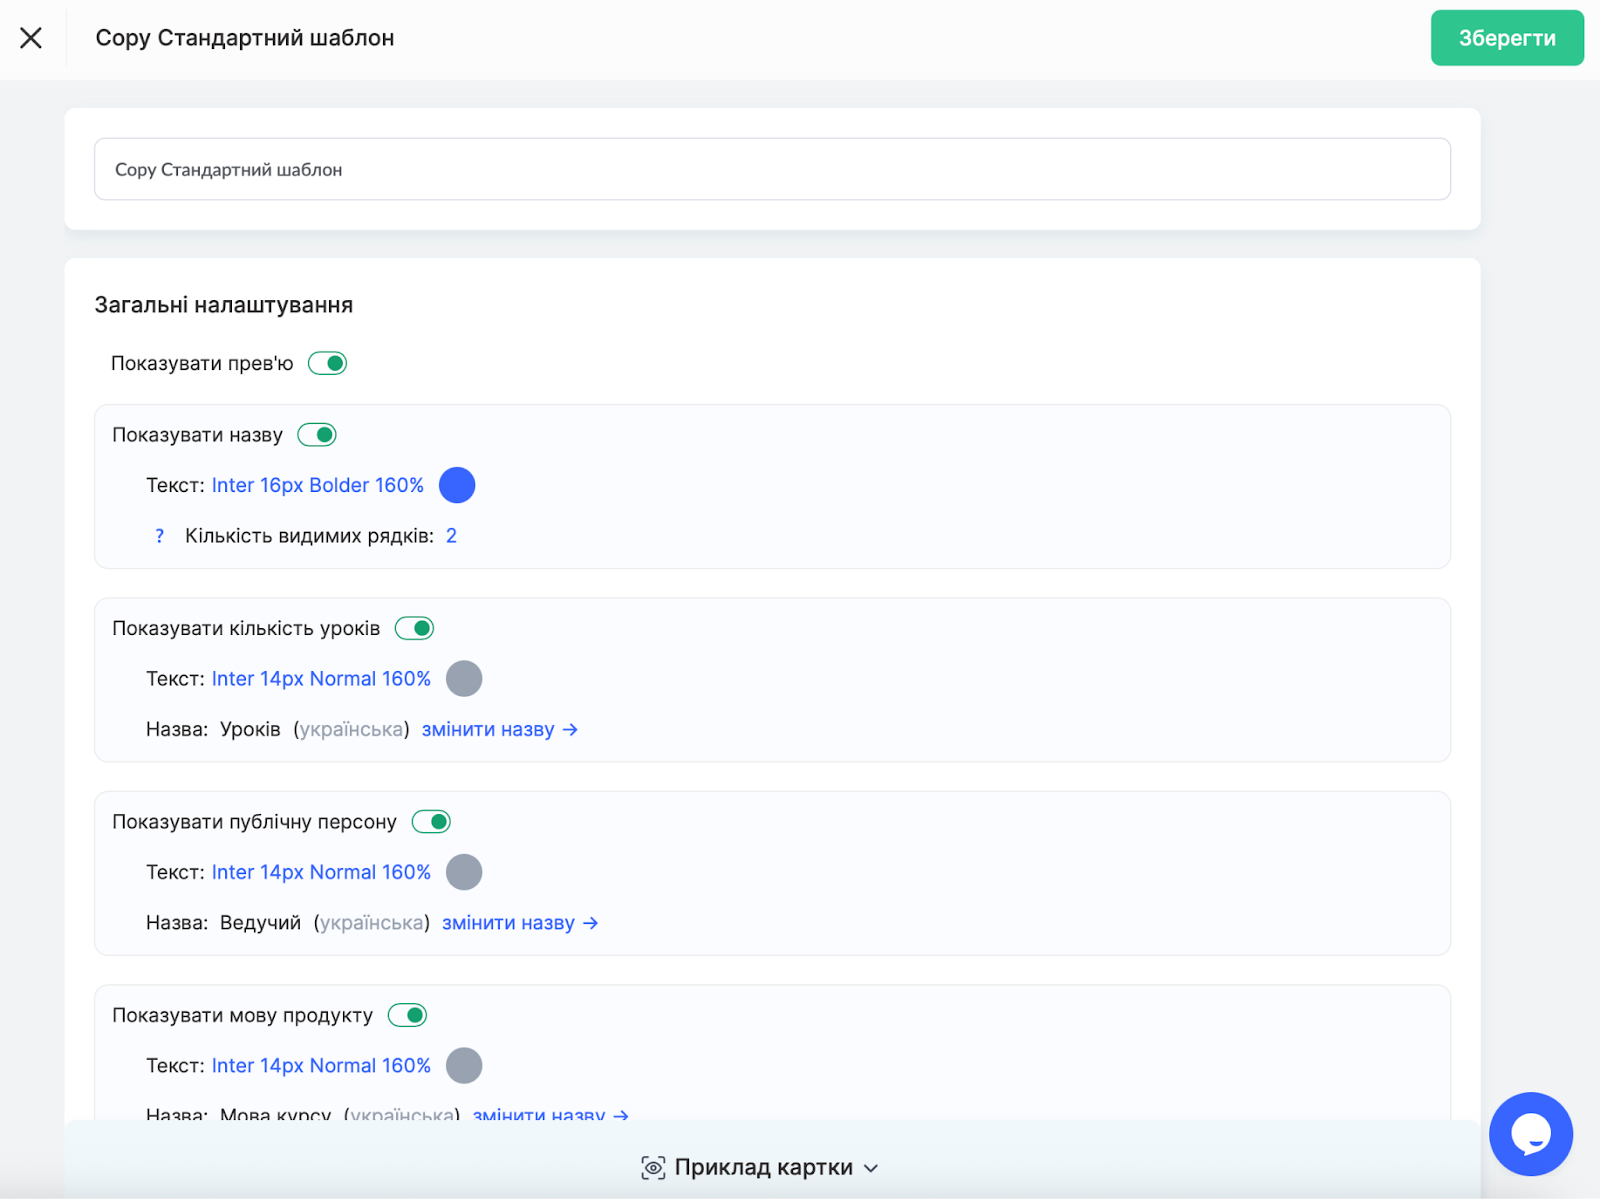Screen dimensions: 1600x1199
Task: Expand the Приклад картки chevron
Action: pyautogui.click(x=871, y=1168)
